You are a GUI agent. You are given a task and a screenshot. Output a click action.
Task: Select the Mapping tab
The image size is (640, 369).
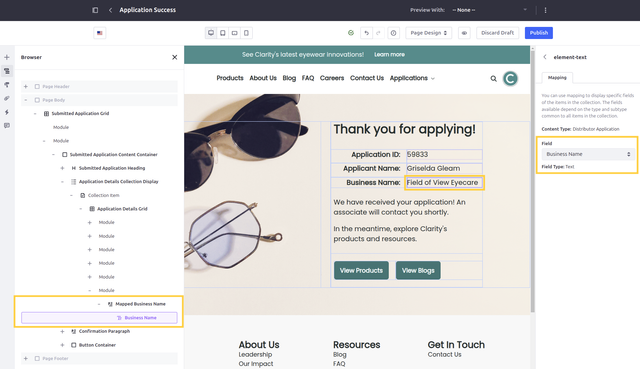pos(557,77)
